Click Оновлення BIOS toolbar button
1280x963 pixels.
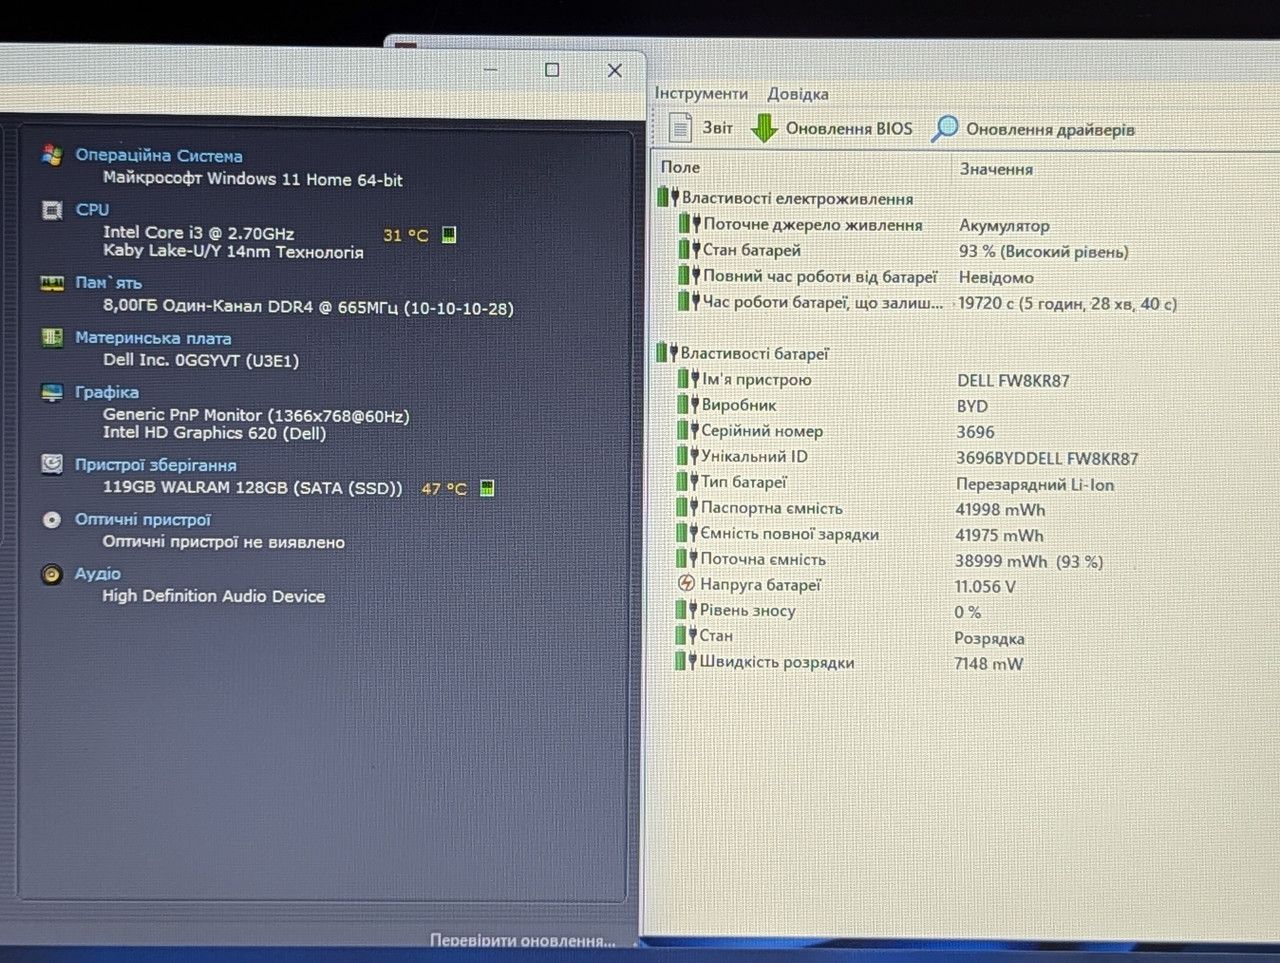[x=832, y=128]
